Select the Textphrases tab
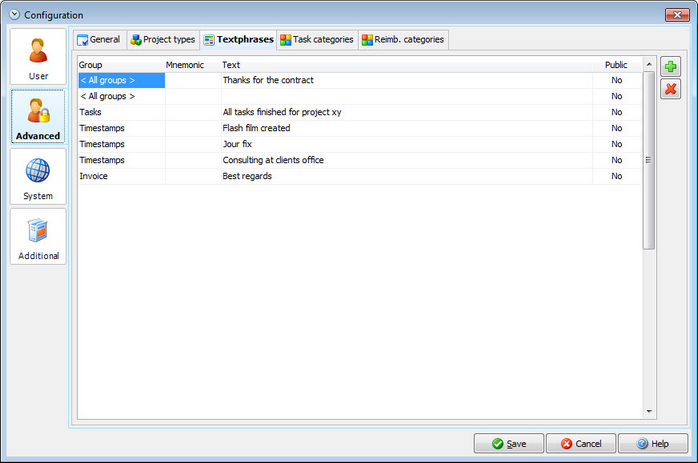Screen dimensions: 698x463 [x=239, y=40]
